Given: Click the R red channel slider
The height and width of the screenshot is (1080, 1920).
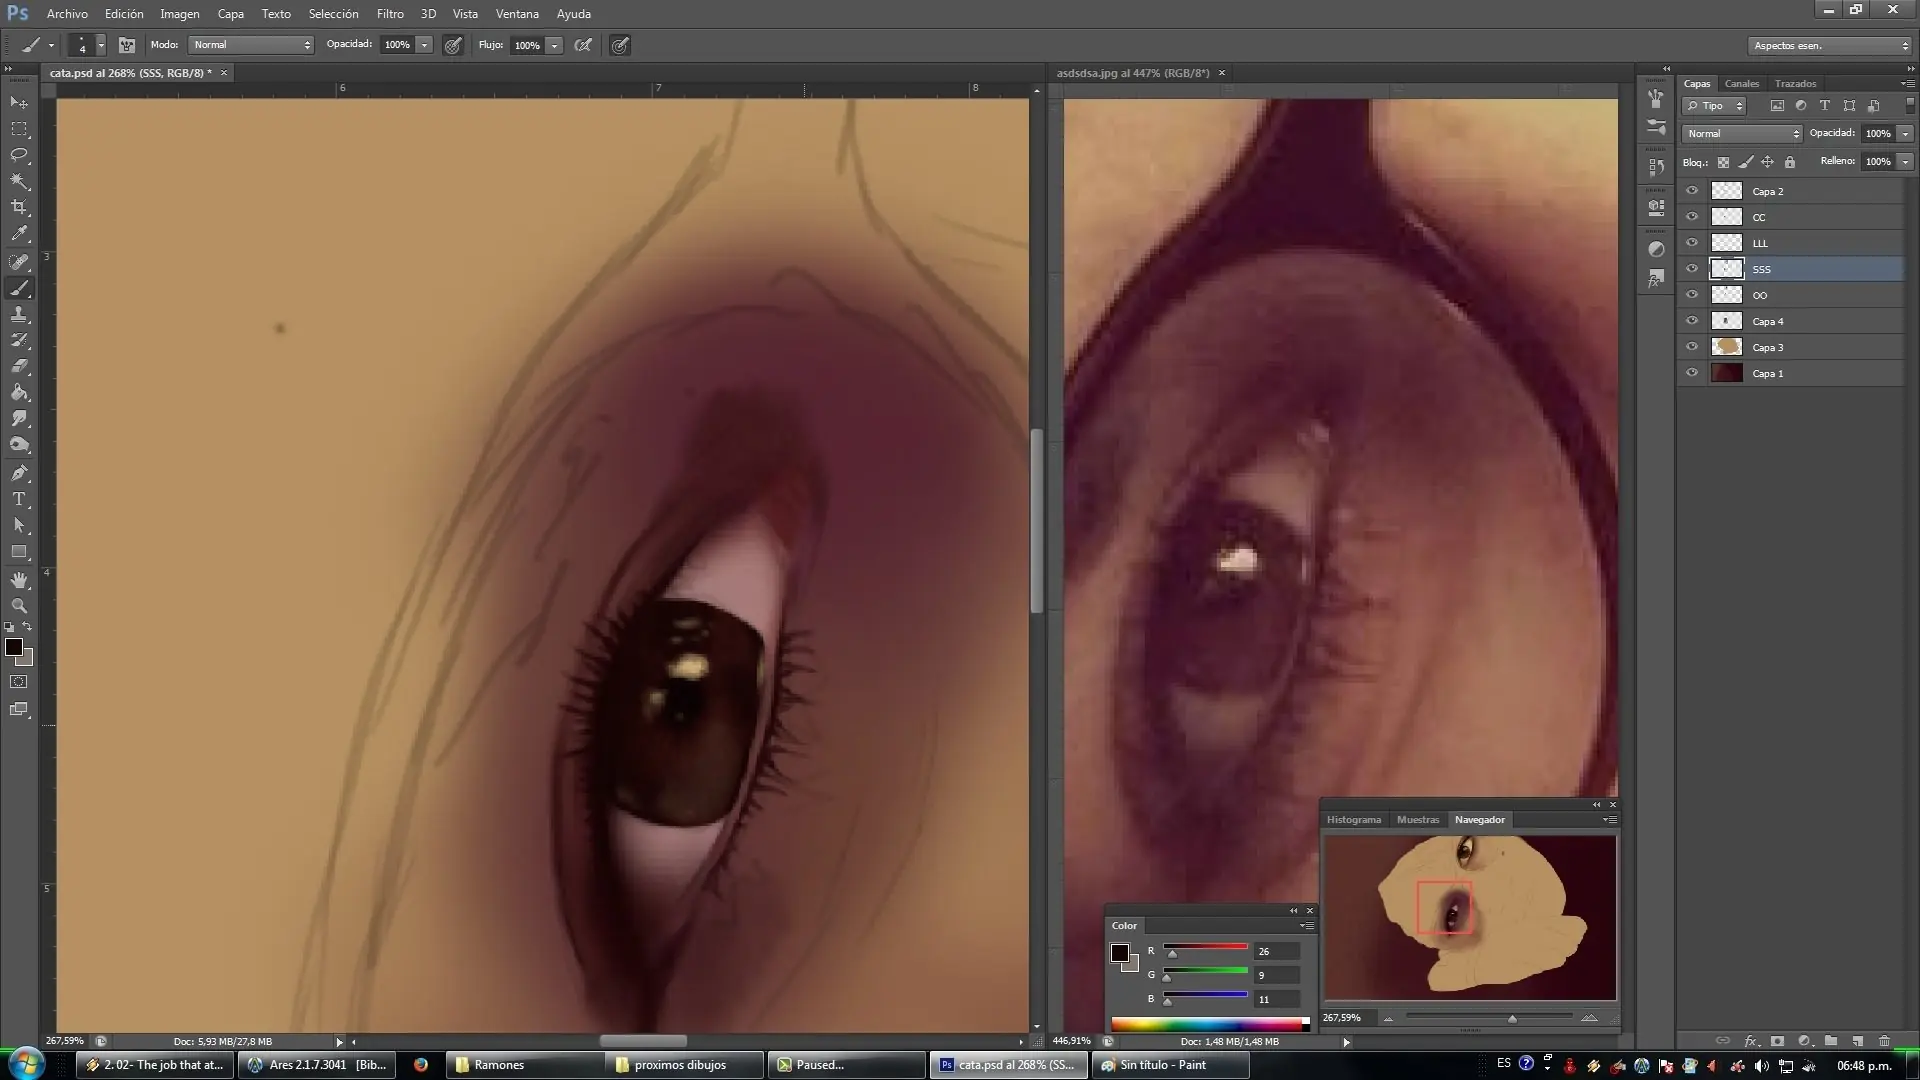Looking at the screenshot, I should tap(1205, 949).
